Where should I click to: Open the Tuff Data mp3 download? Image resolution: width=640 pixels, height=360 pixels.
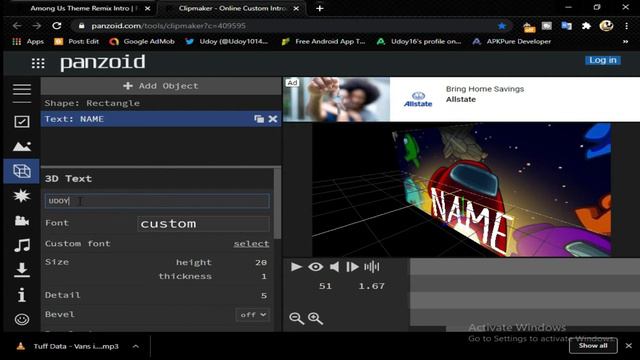pyautogui.click(x=68, y=346)
